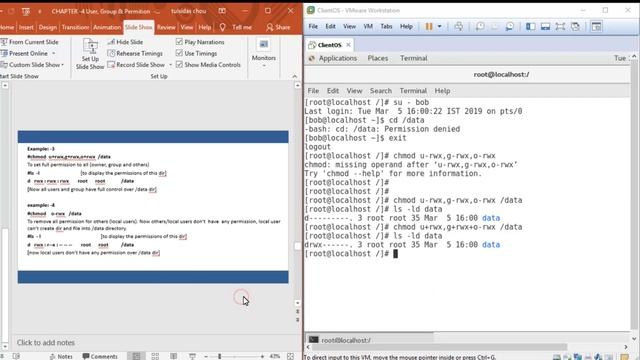Open VMware power options dropdown arrow
Image resolution: width=640 pixels, height=360 pixels.
pos(440,27)
